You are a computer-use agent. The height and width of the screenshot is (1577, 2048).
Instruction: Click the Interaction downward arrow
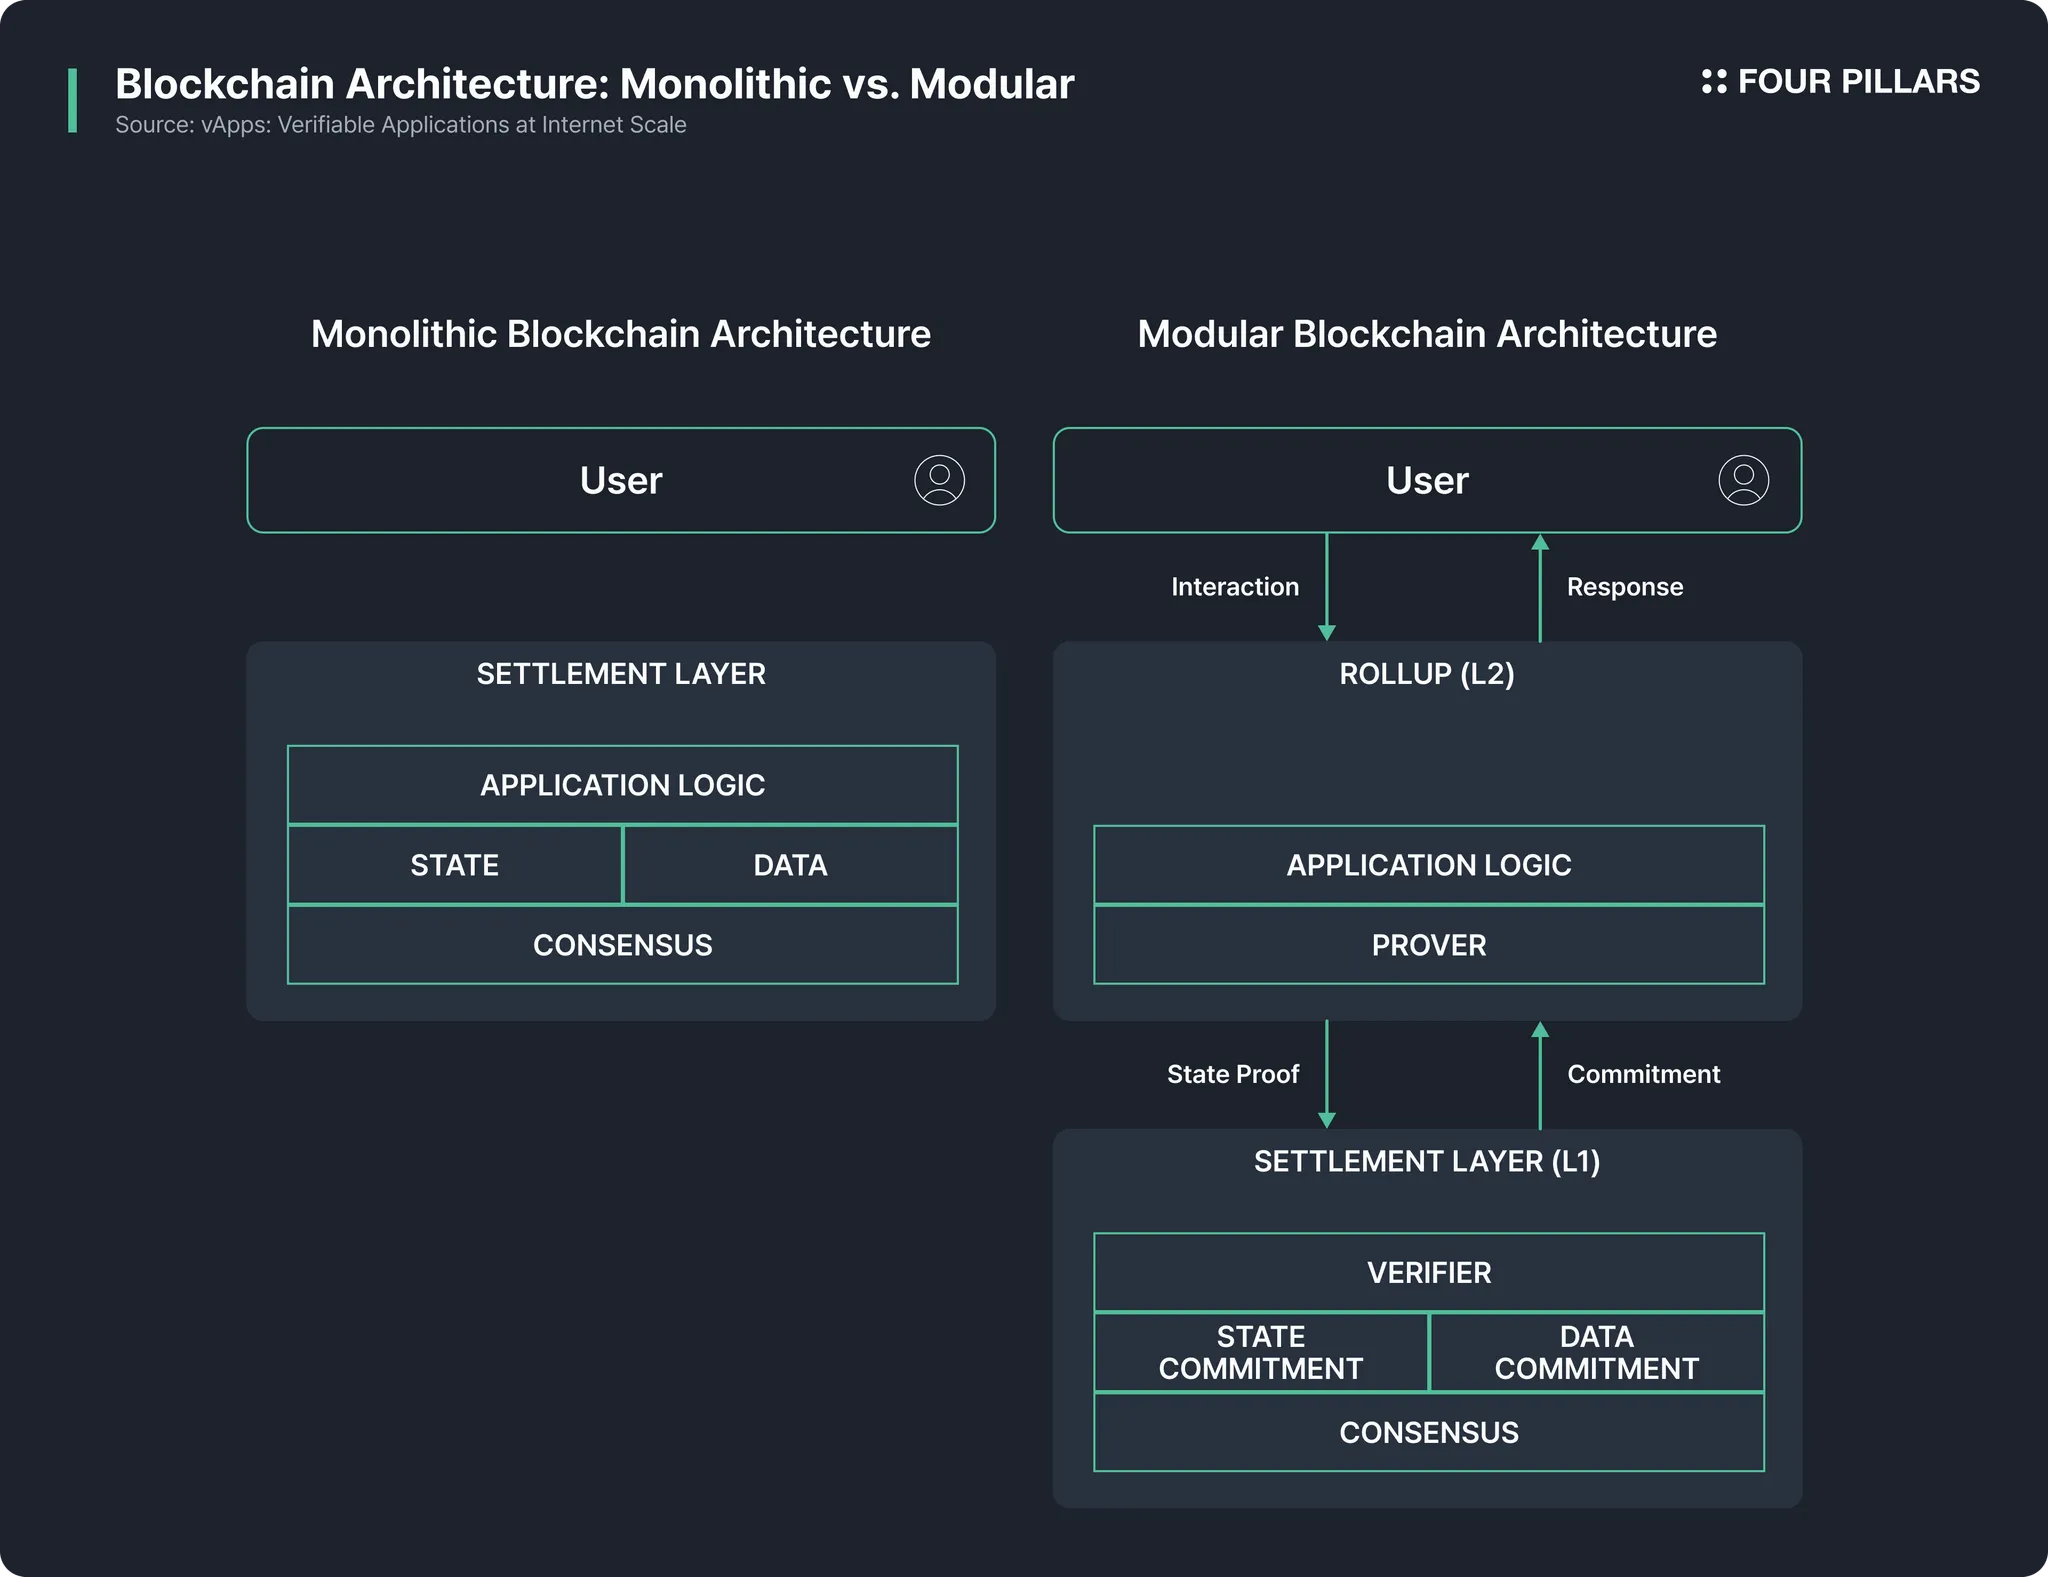1327,587
